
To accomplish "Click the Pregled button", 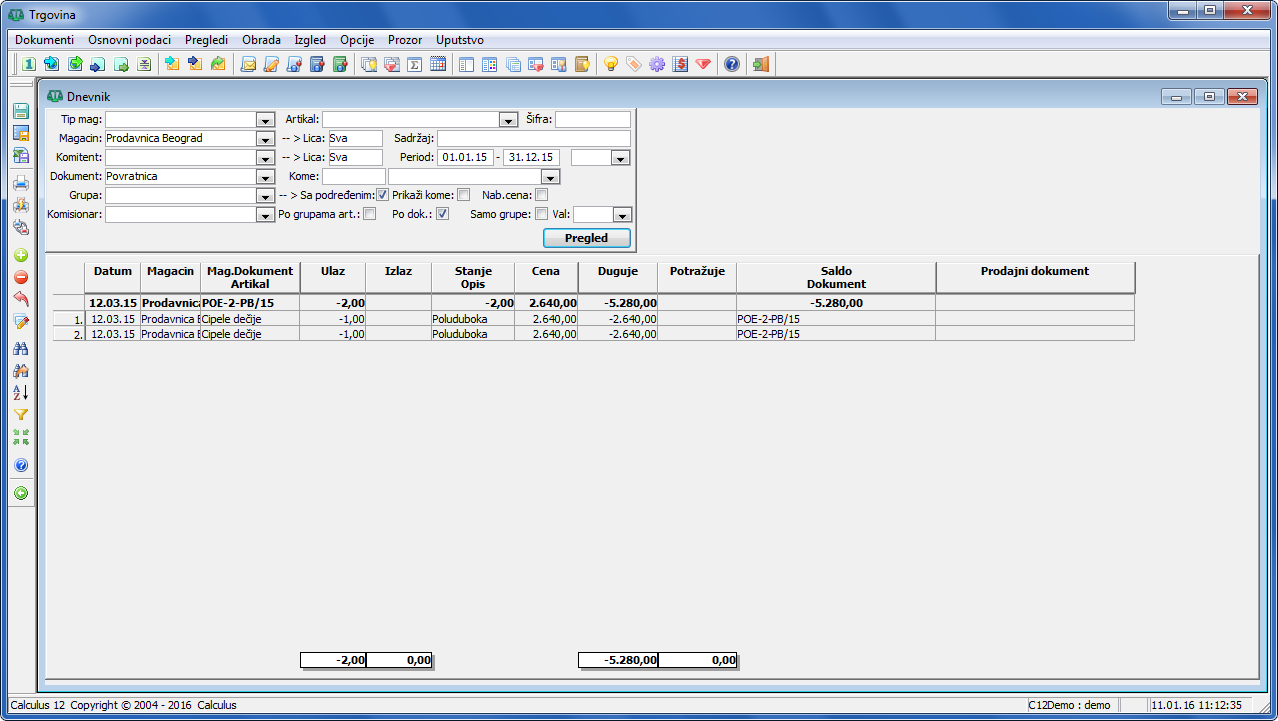I will 587,238.
